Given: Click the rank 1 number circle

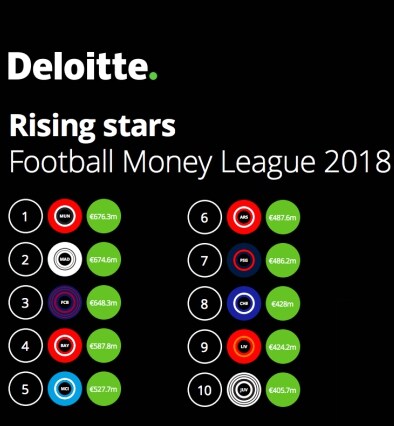Looking at the screenshot, I should 25,216.
